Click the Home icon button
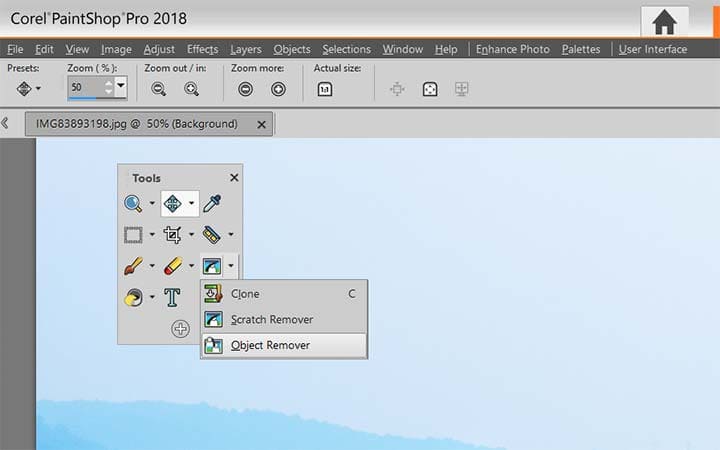The image size is (720, 450). (x=664, y=22)
